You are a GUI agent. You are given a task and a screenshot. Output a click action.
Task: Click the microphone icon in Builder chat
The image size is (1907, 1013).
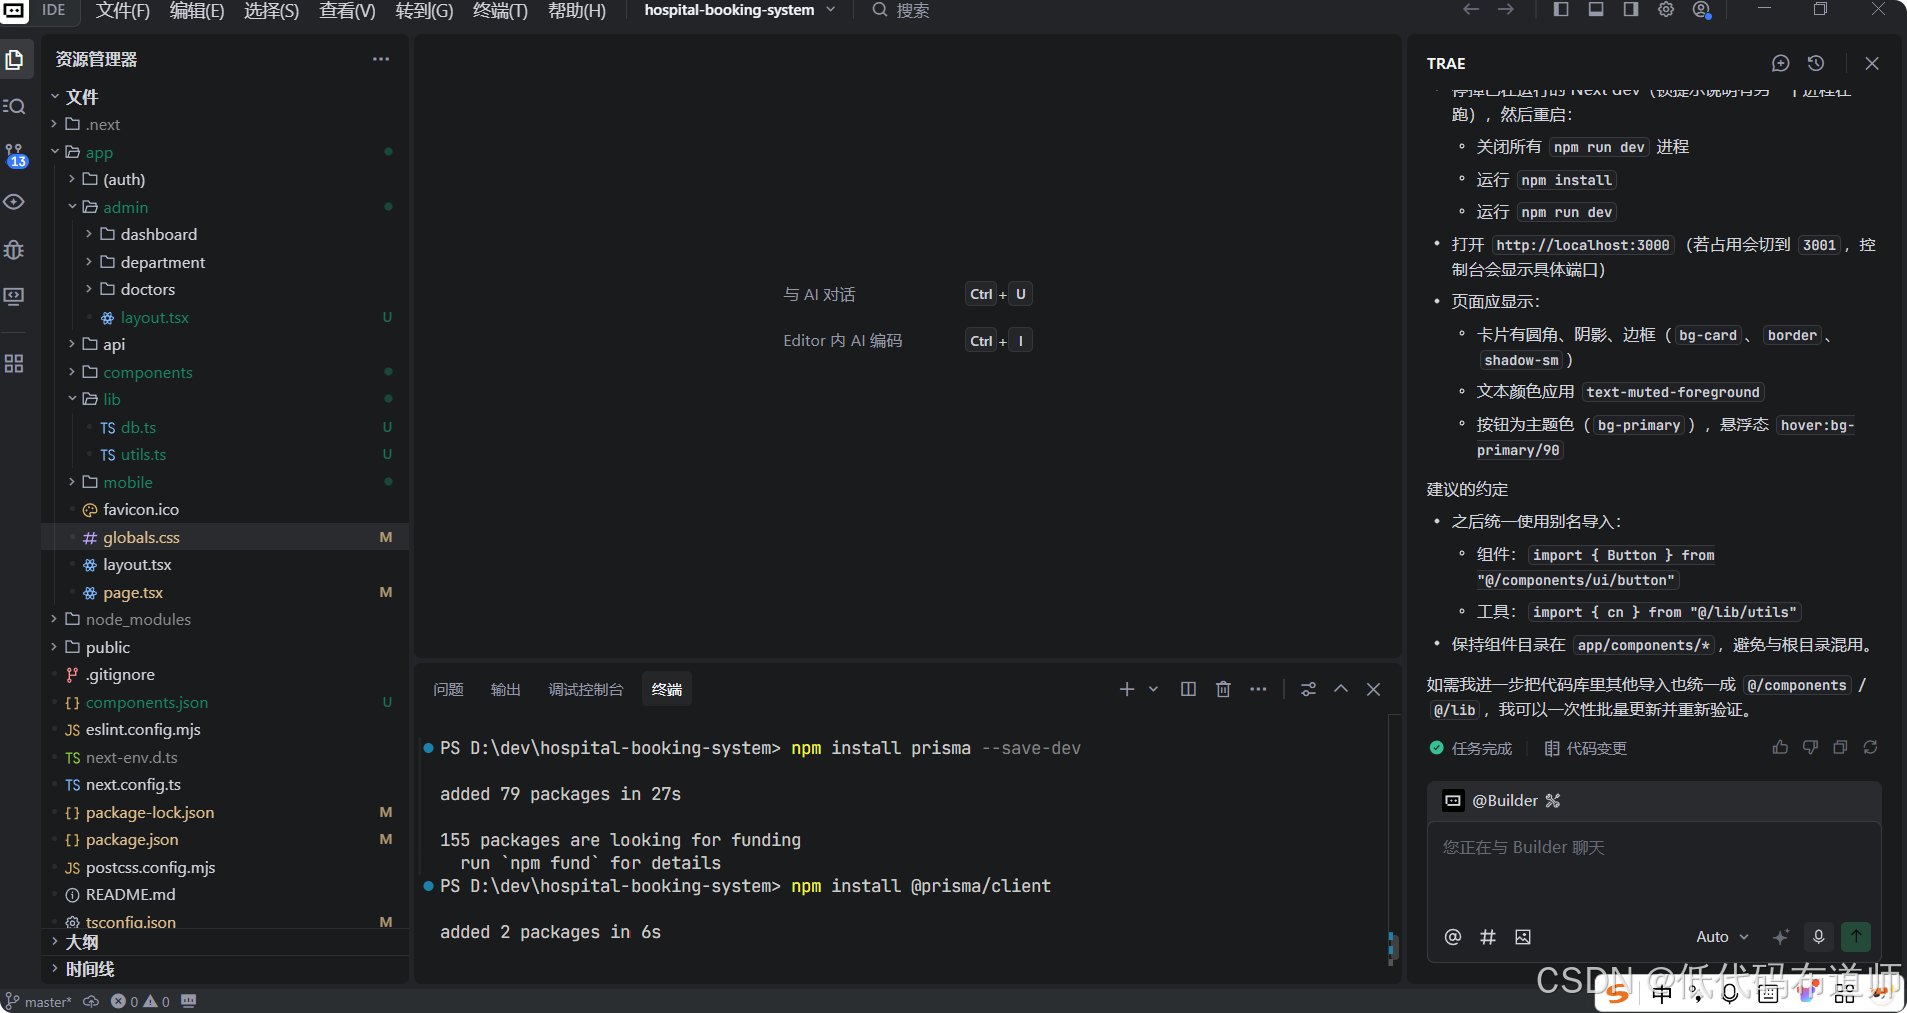(x=1819, y=937)
